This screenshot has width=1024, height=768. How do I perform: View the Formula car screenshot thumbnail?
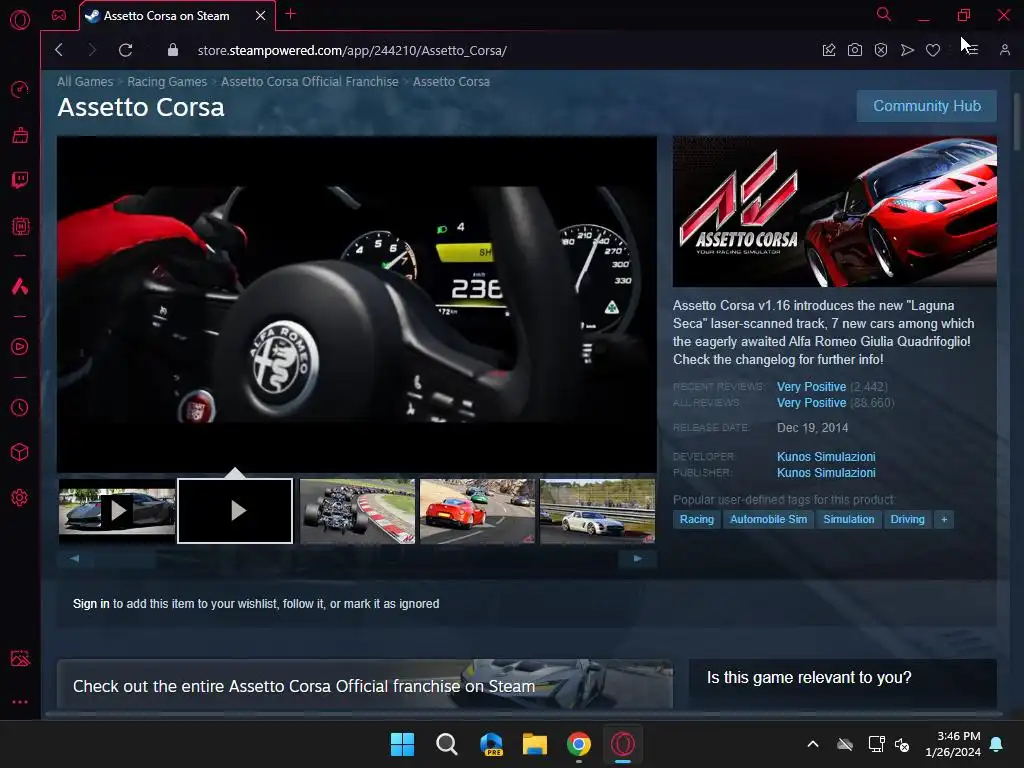[x=357, y=511]
